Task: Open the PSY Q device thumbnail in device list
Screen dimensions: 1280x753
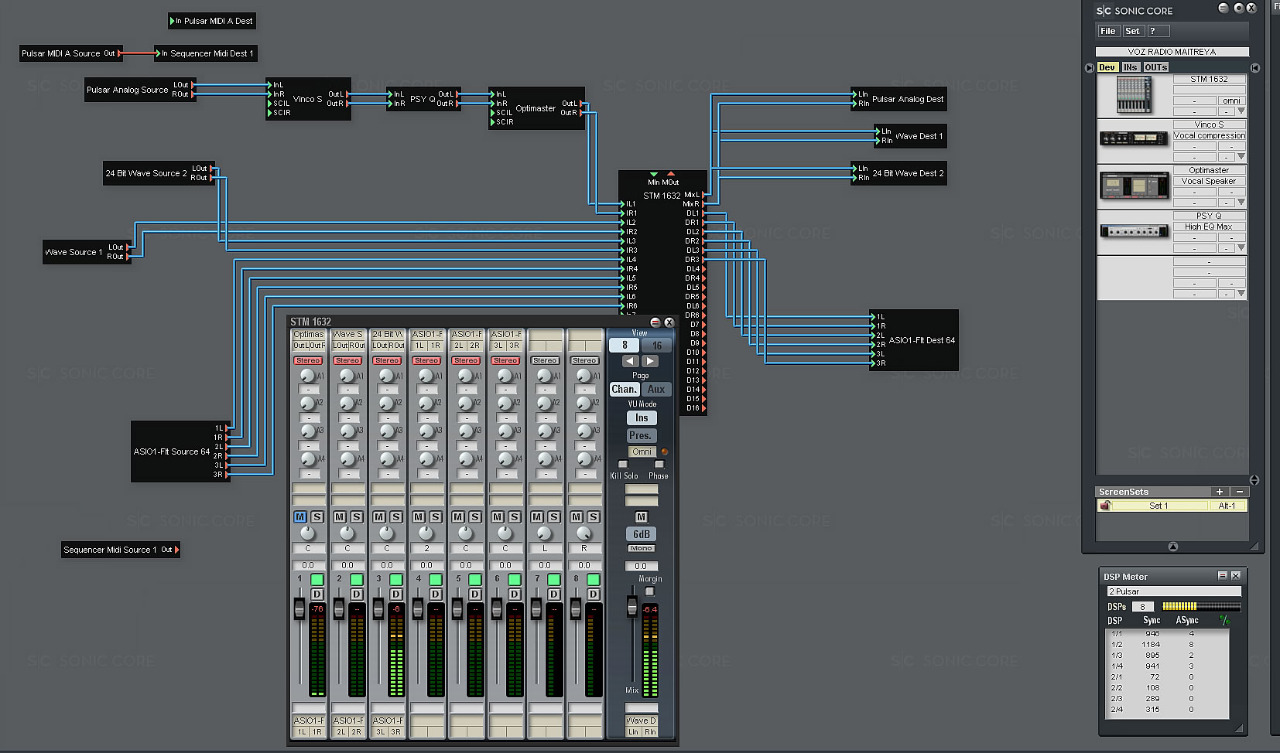Action: click(1134, 230)
